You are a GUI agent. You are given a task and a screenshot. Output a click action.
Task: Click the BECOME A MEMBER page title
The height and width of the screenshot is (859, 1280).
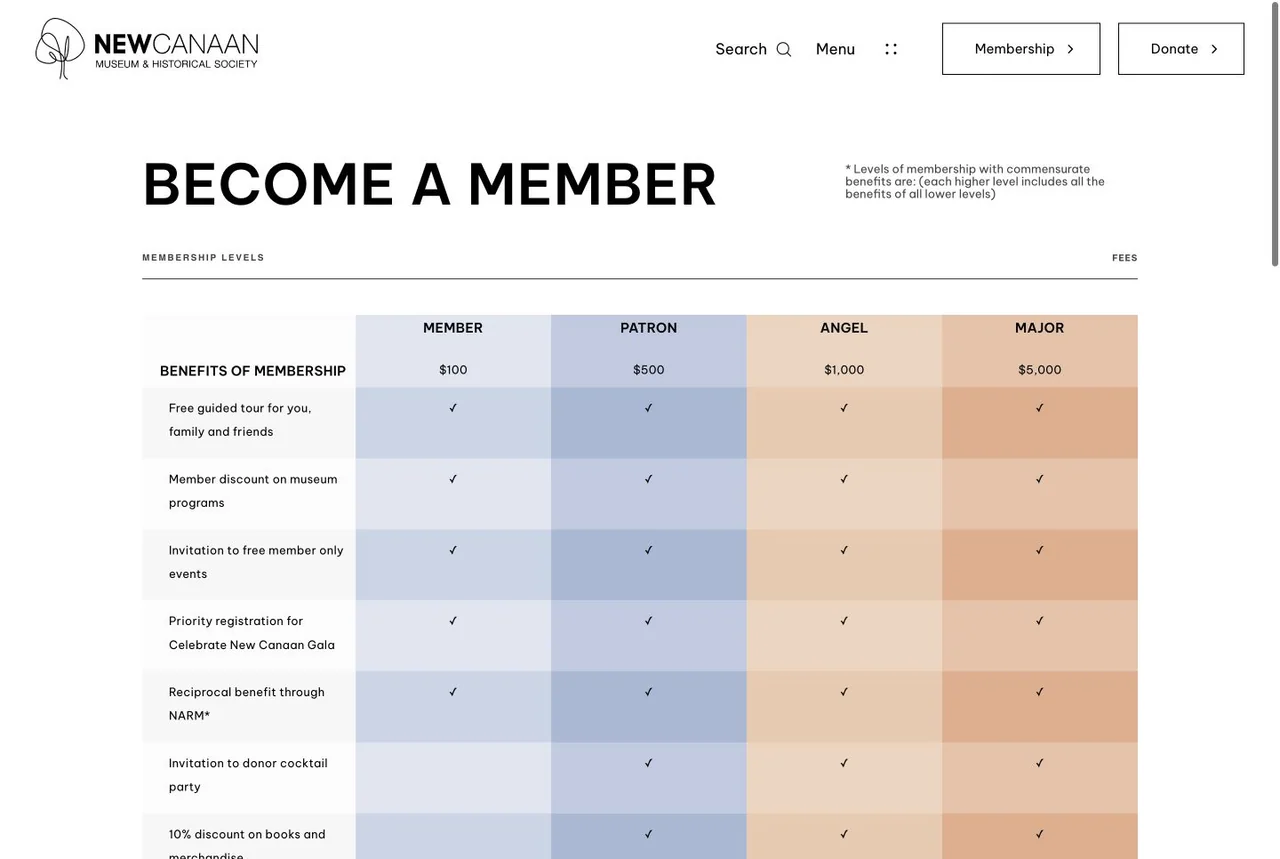click(430, 184)
